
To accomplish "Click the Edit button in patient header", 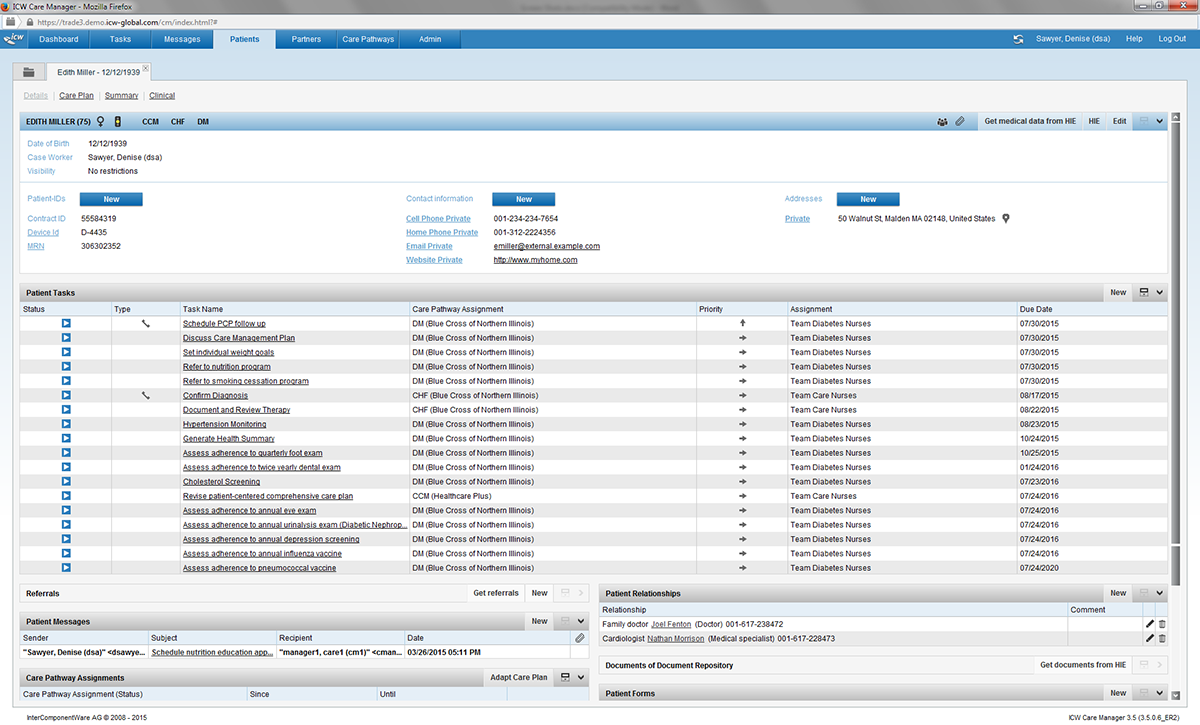I will (x=1119, y=121).
